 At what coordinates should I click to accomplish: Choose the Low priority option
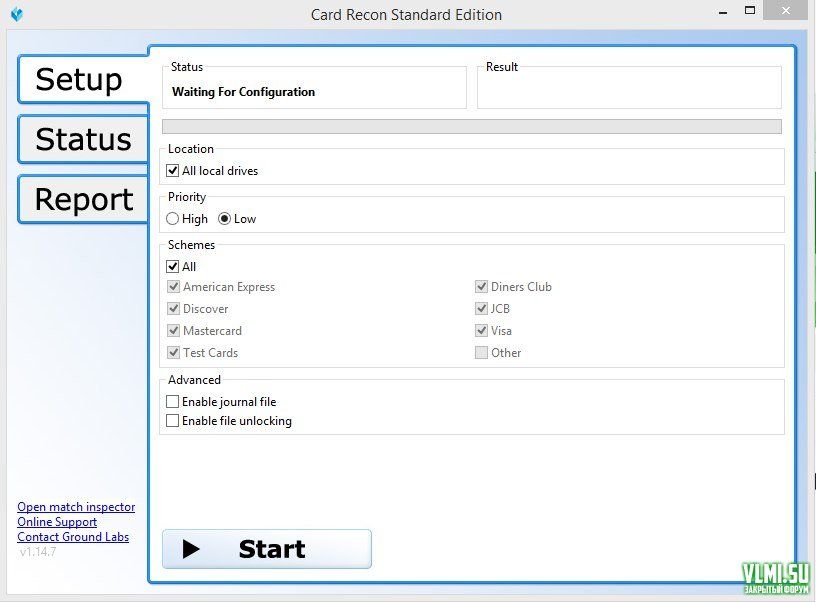pos(225,219)
